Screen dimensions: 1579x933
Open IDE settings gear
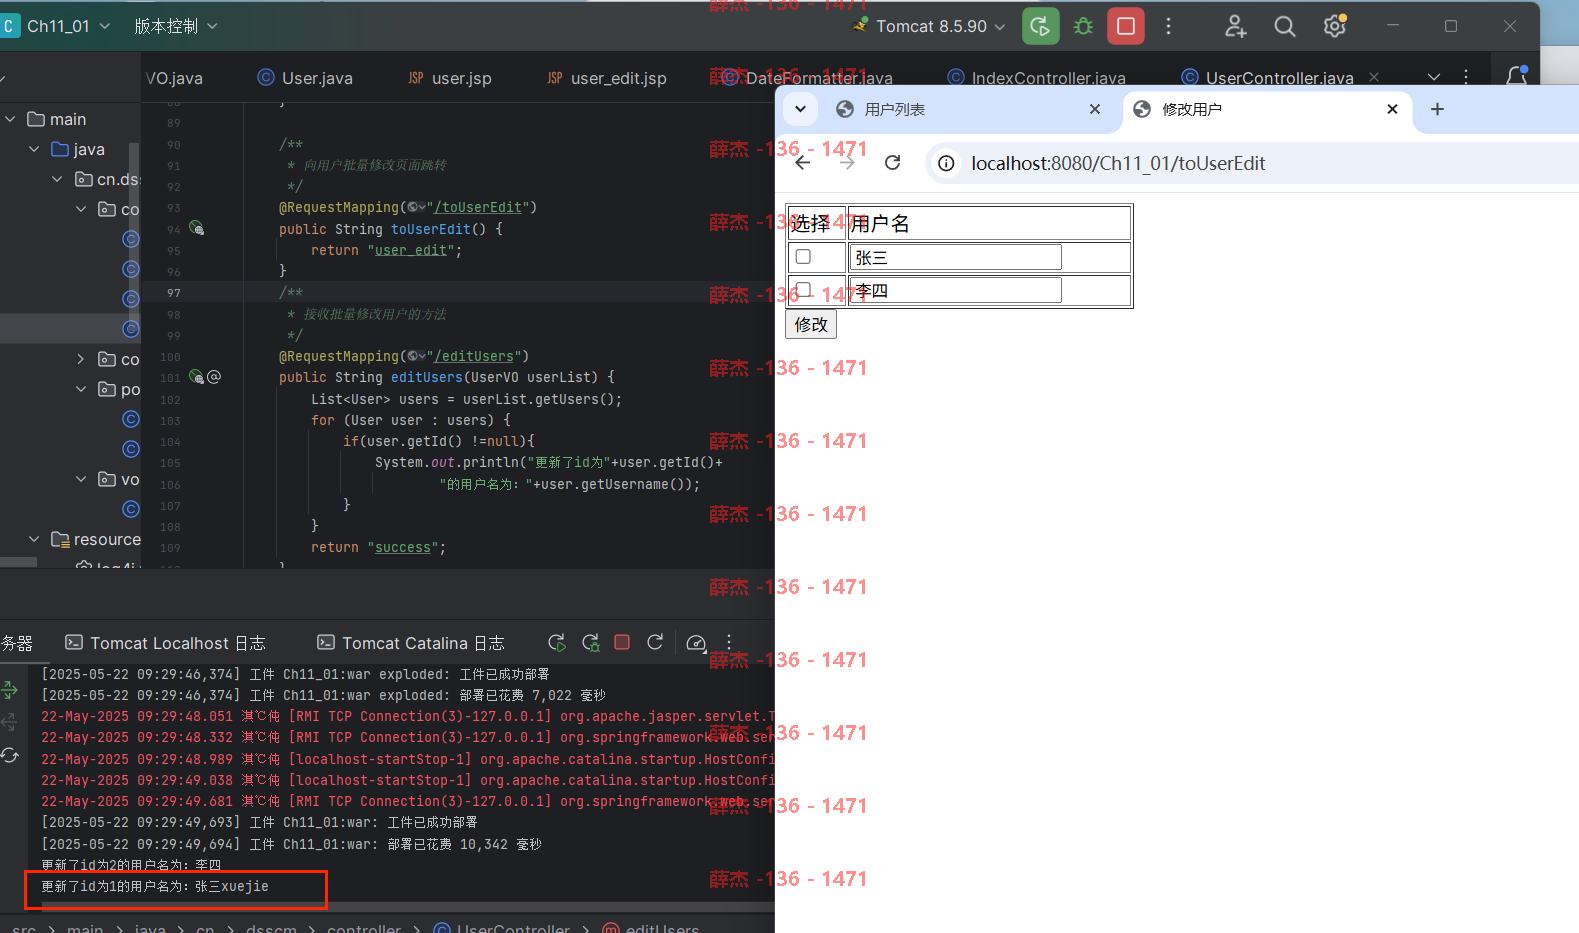pyautogui.click(x=1334, y=26)
